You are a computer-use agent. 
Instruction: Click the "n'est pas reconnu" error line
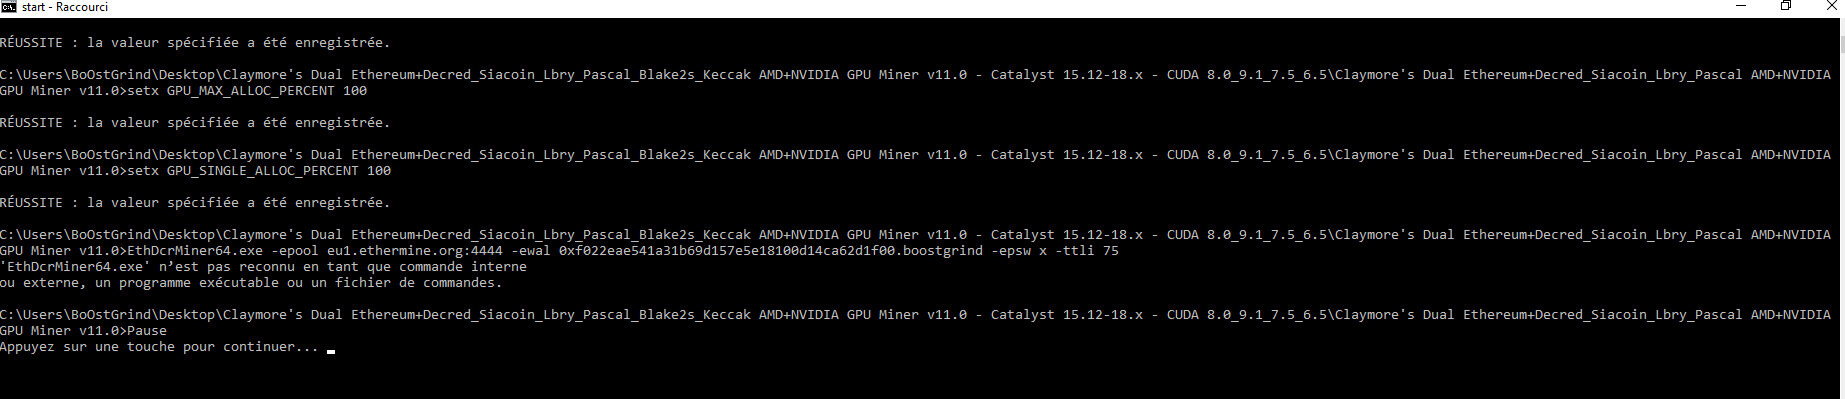[x=263, y=267]
